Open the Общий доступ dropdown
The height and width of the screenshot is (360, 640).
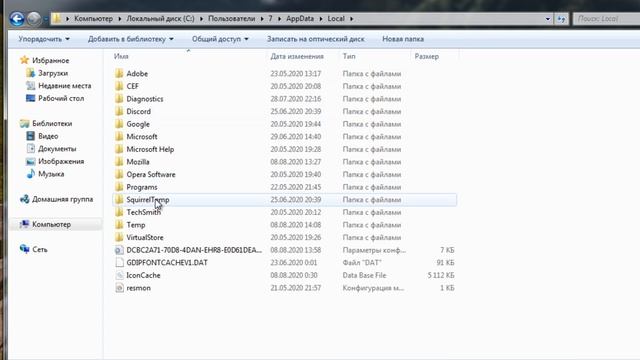[220, 39]
